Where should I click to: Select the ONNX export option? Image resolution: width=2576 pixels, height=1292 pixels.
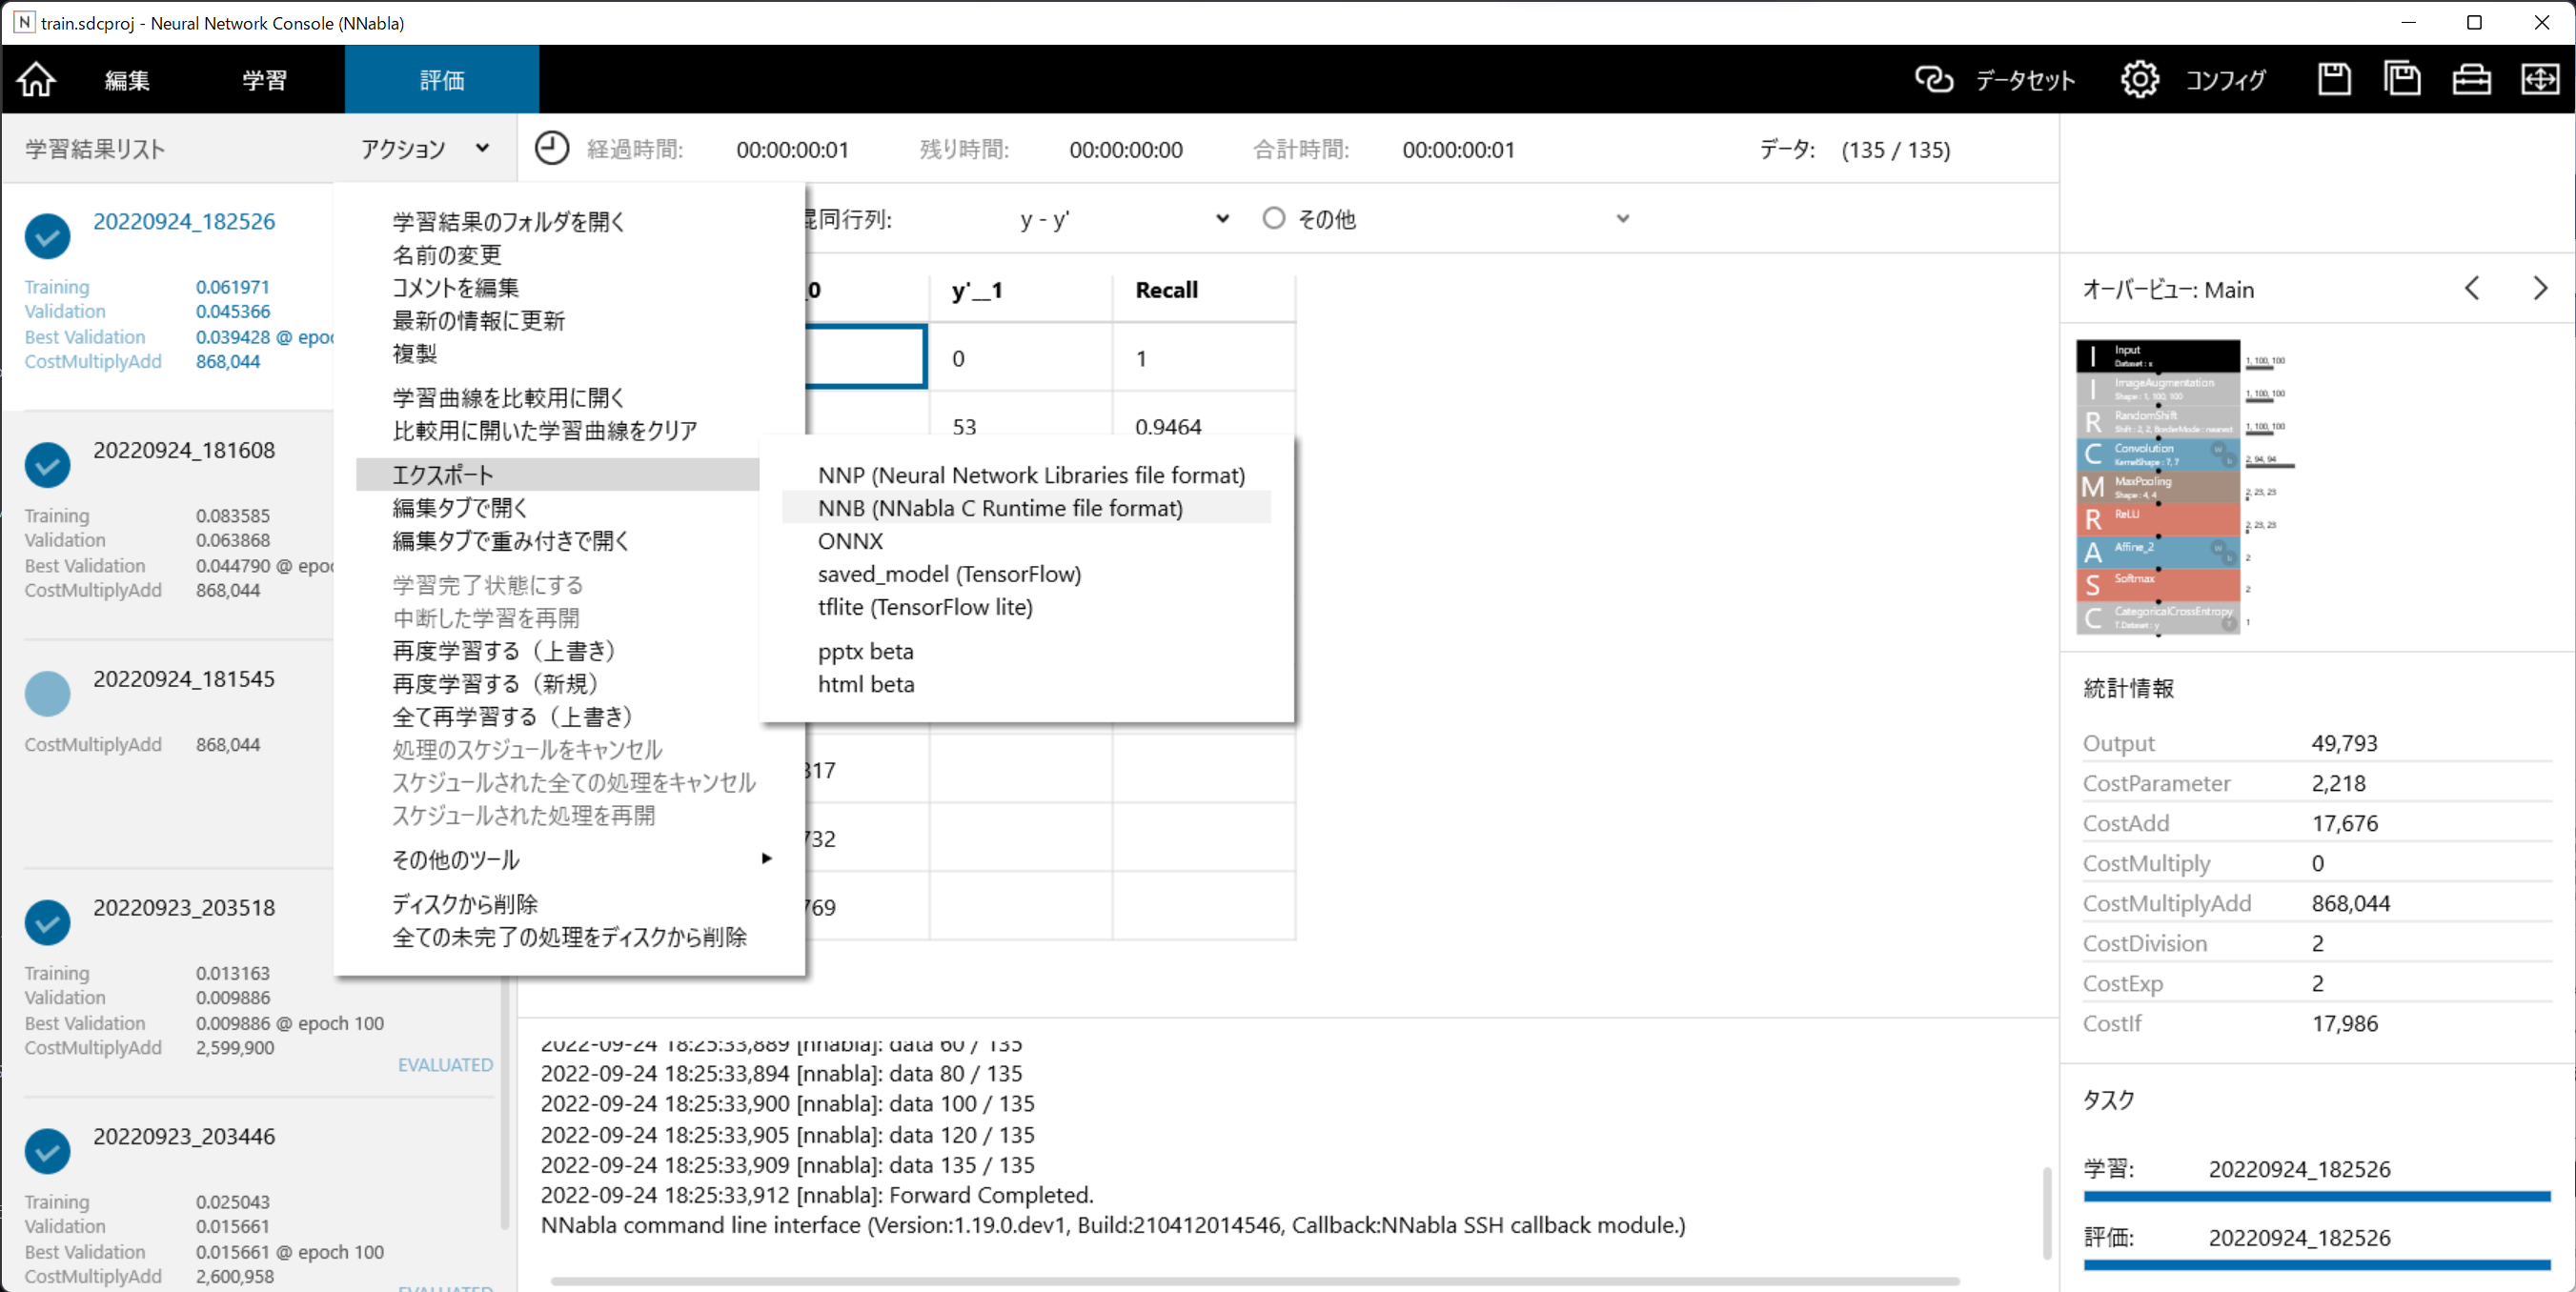point(850,541)
